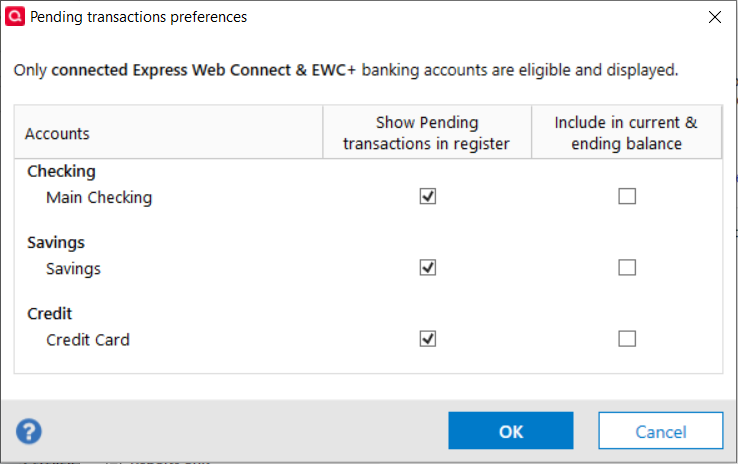Select the bold Checking group heading

point(61,172)
